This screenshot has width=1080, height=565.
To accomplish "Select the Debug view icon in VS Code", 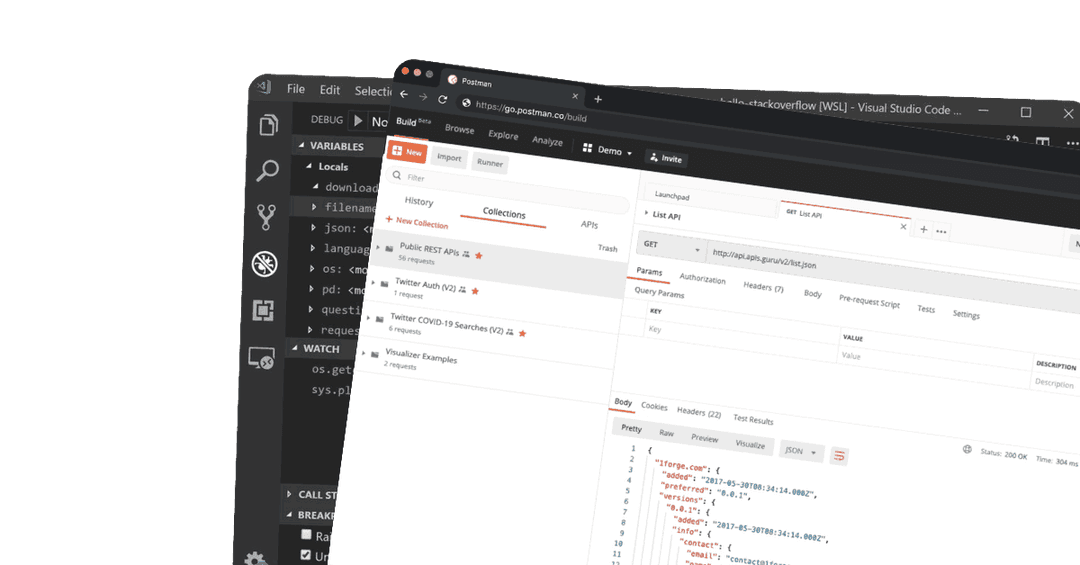I will (264, 263).
